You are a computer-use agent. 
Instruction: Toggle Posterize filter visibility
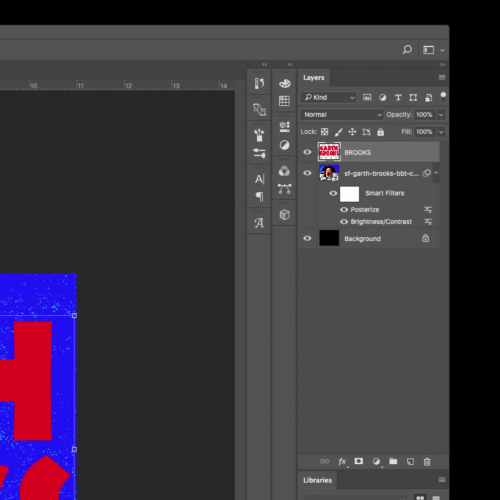[x=344, y=210]
